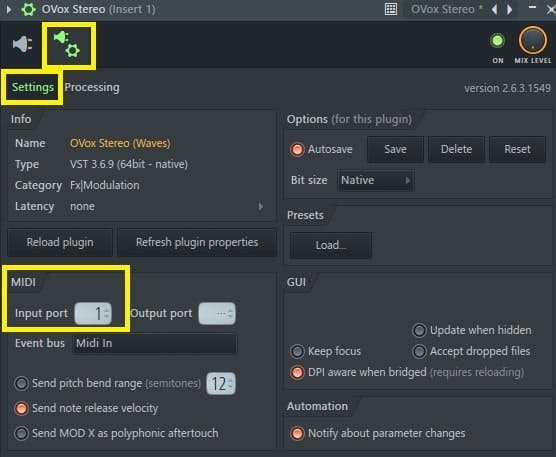This screenshot has width=556, height=457.
Task: Click Refresh plugin properties button
Action: click(x=197, y=243)
